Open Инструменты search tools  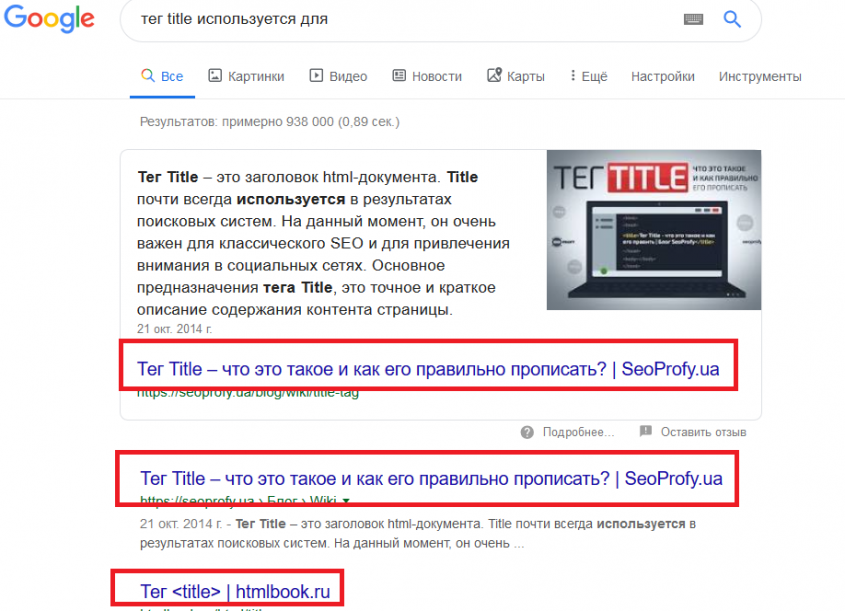(760, 77)
